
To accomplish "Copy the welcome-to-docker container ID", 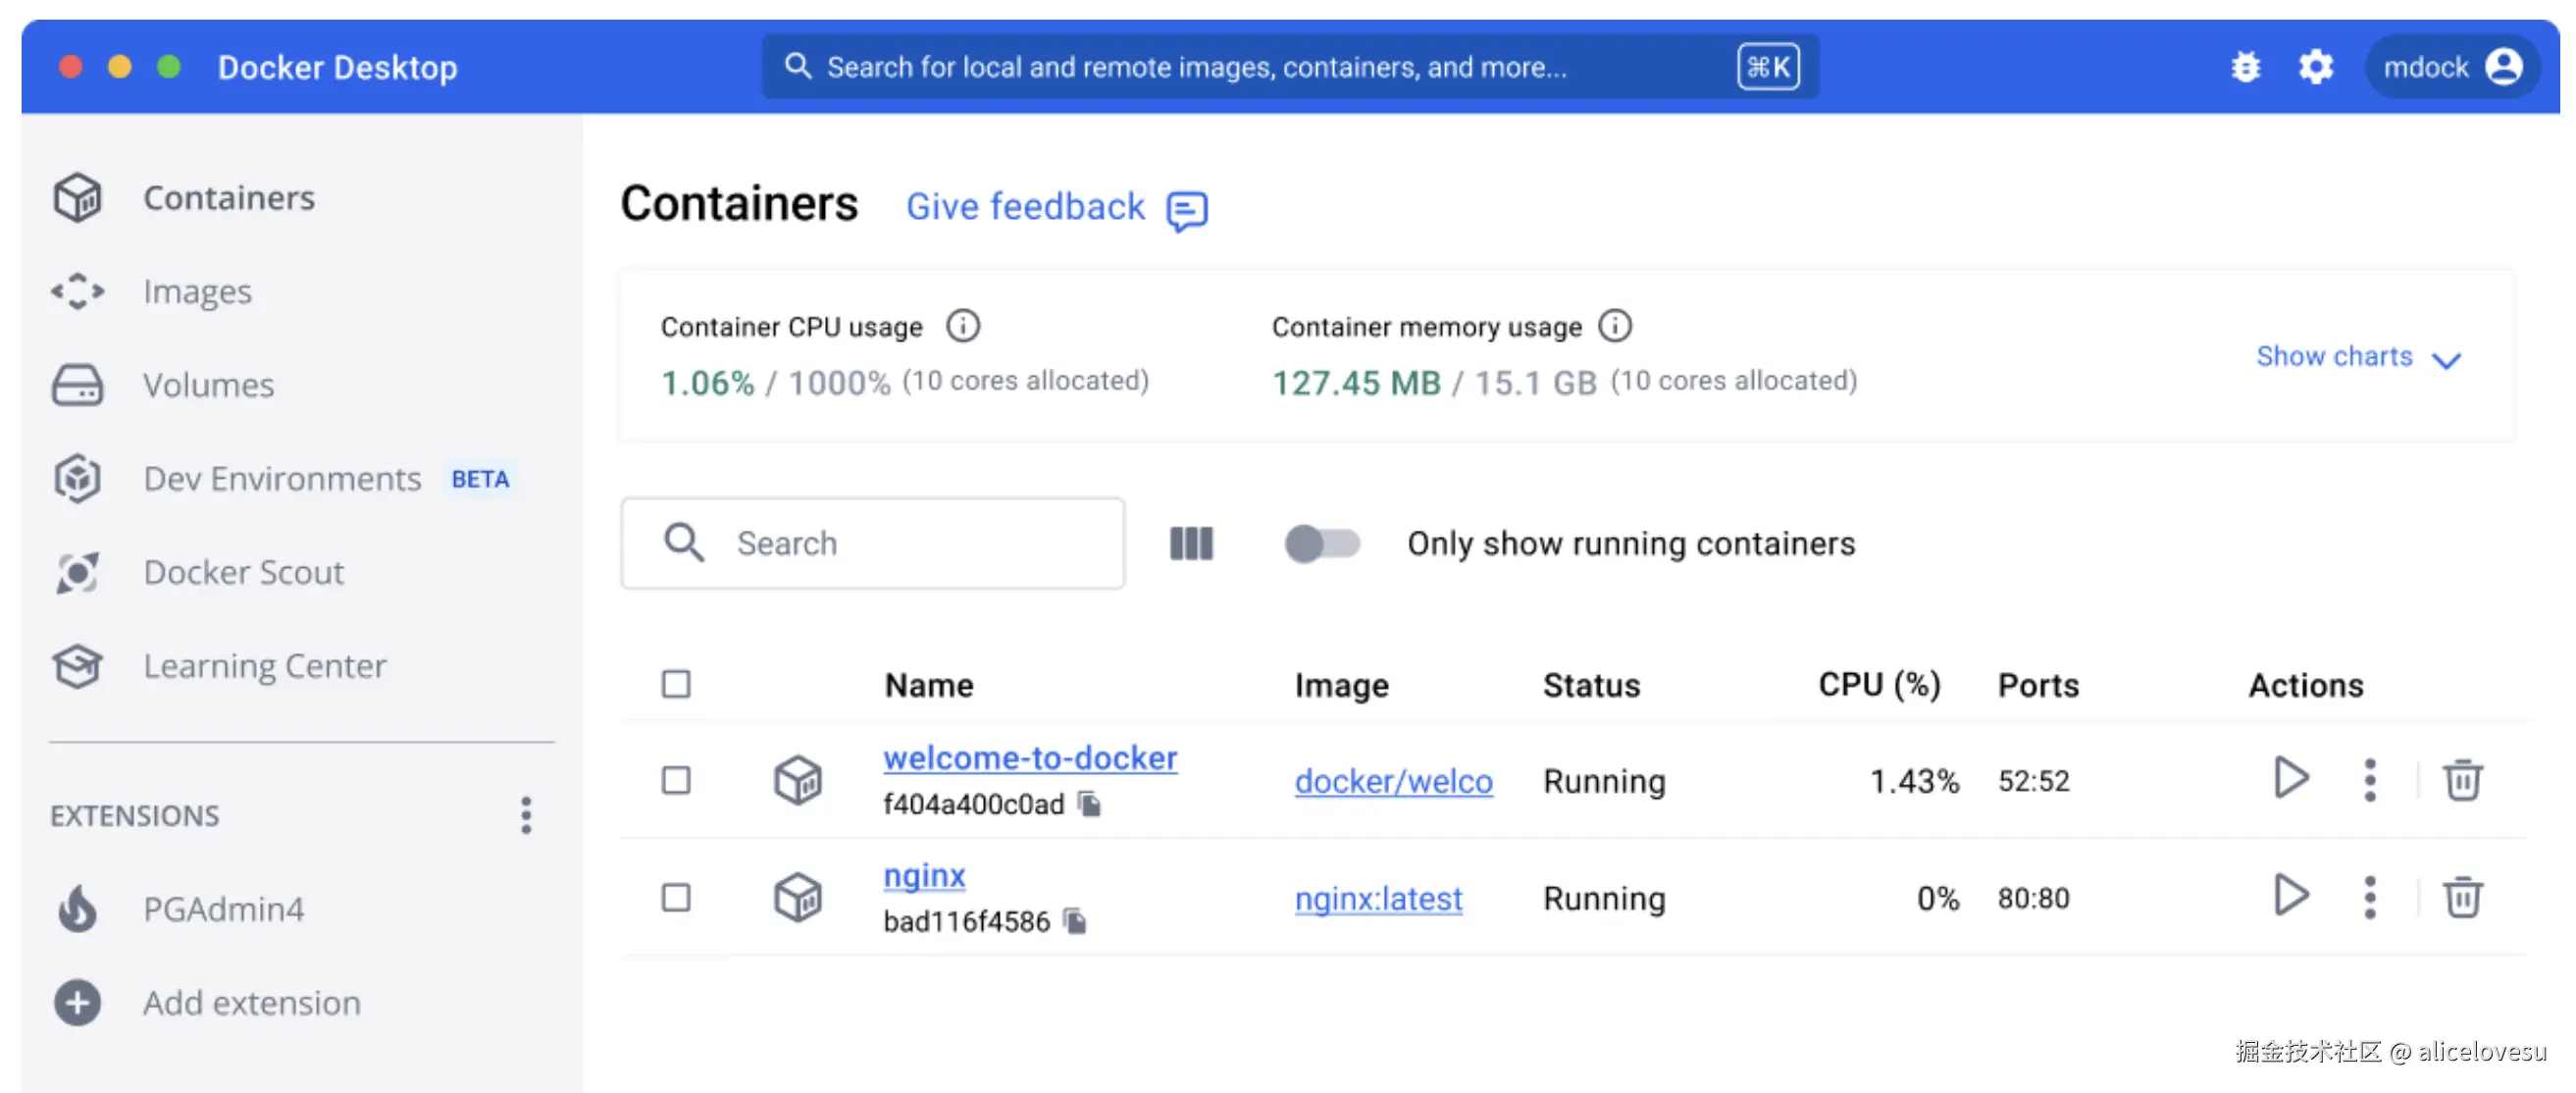I will coord(1090,803).
